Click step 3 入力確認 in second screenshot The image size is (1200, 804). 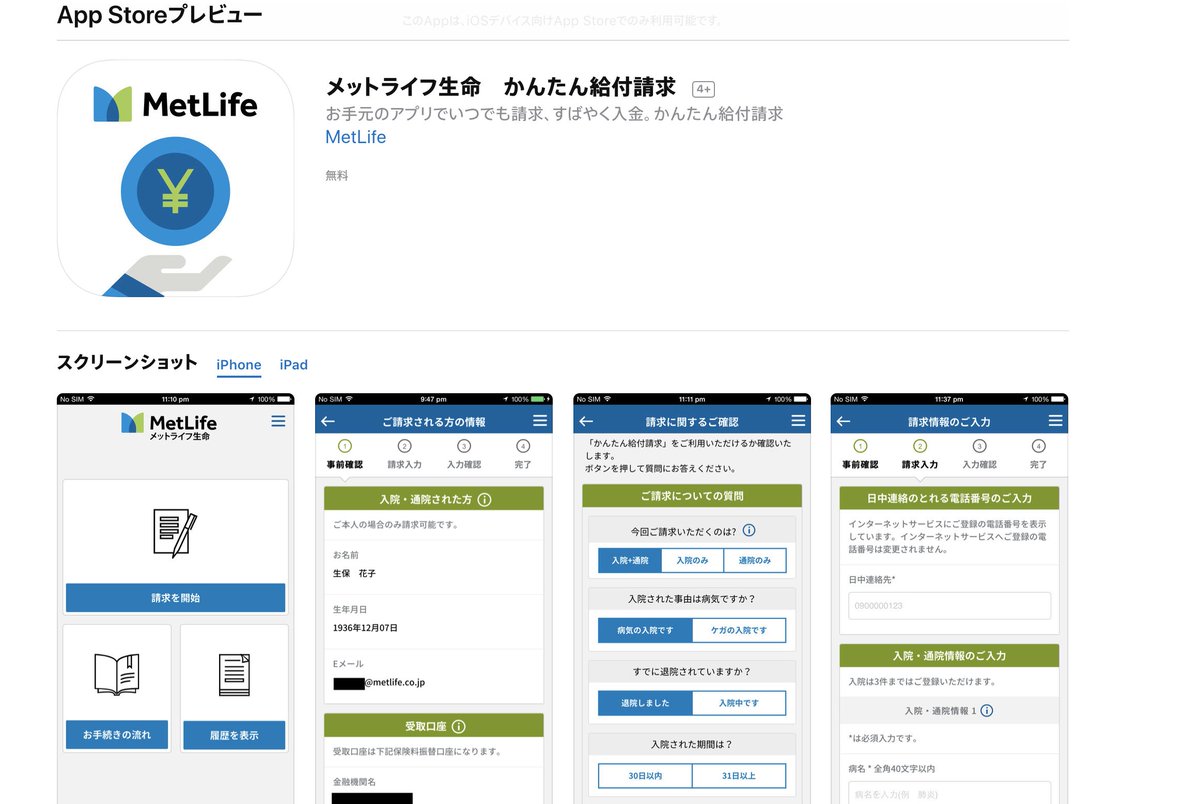point(463,455)
